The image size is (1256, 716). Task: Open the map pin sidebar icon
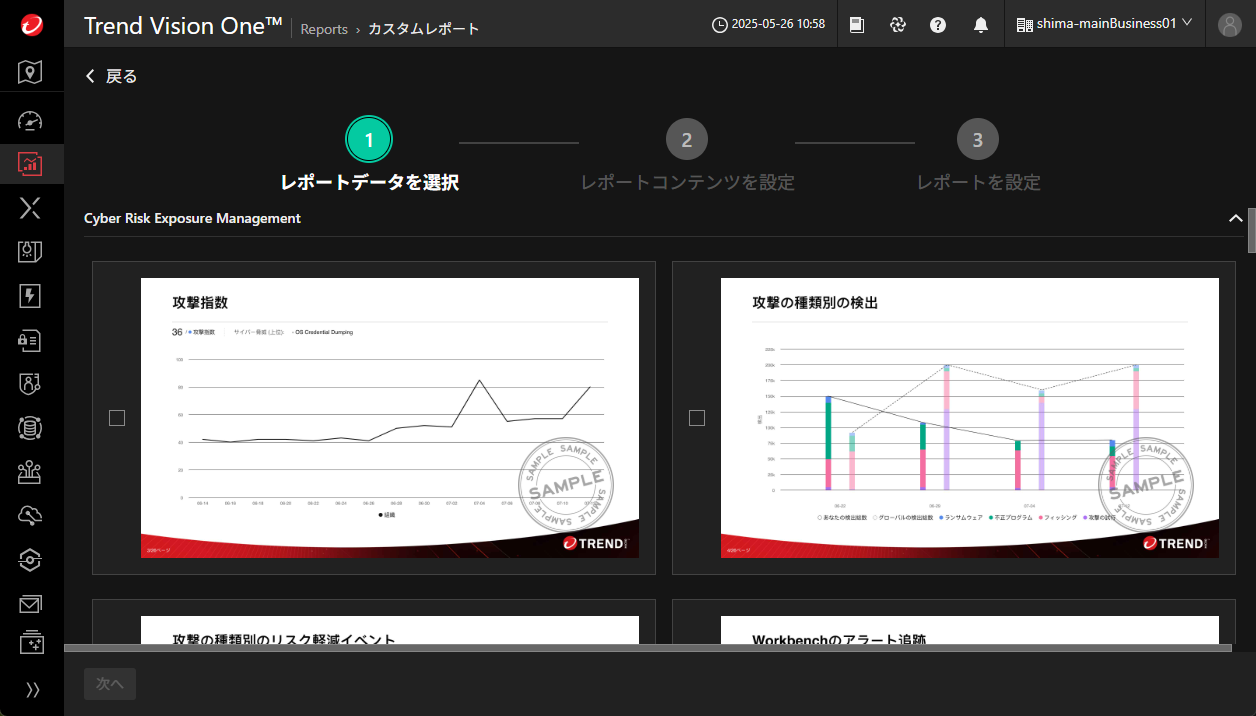pyautogui.click(x=31, y=72)
